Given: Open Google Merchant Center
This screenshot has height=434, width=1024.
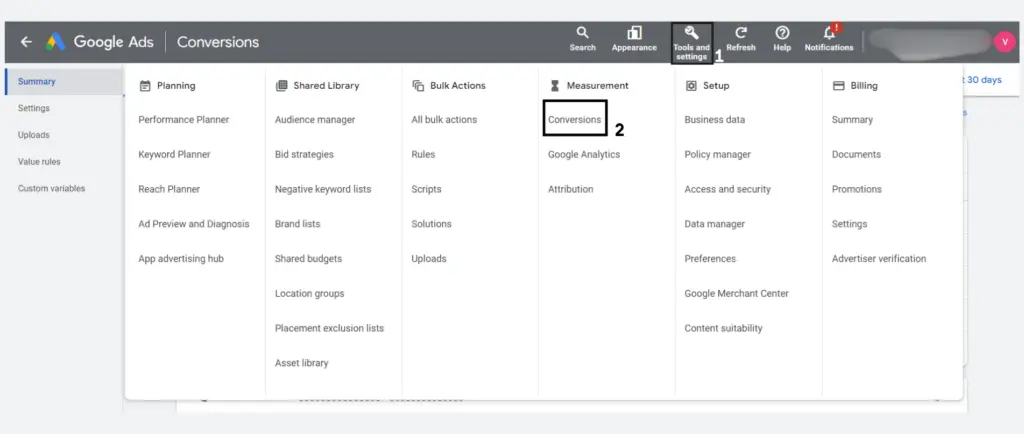Looking at the screenshot, I should click(737, 293).
